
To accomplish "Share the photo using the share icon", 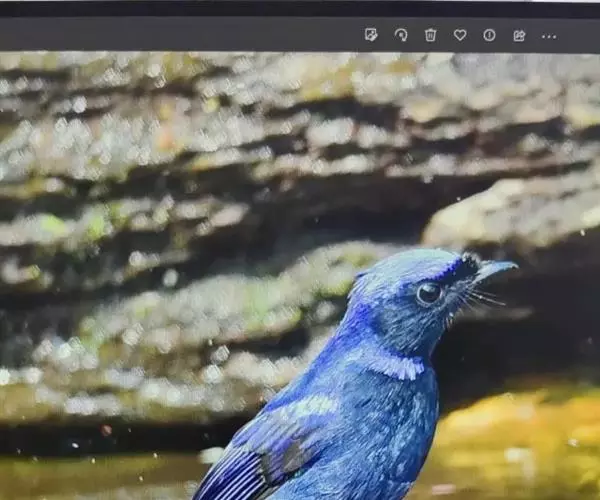I will click(519, 35).
